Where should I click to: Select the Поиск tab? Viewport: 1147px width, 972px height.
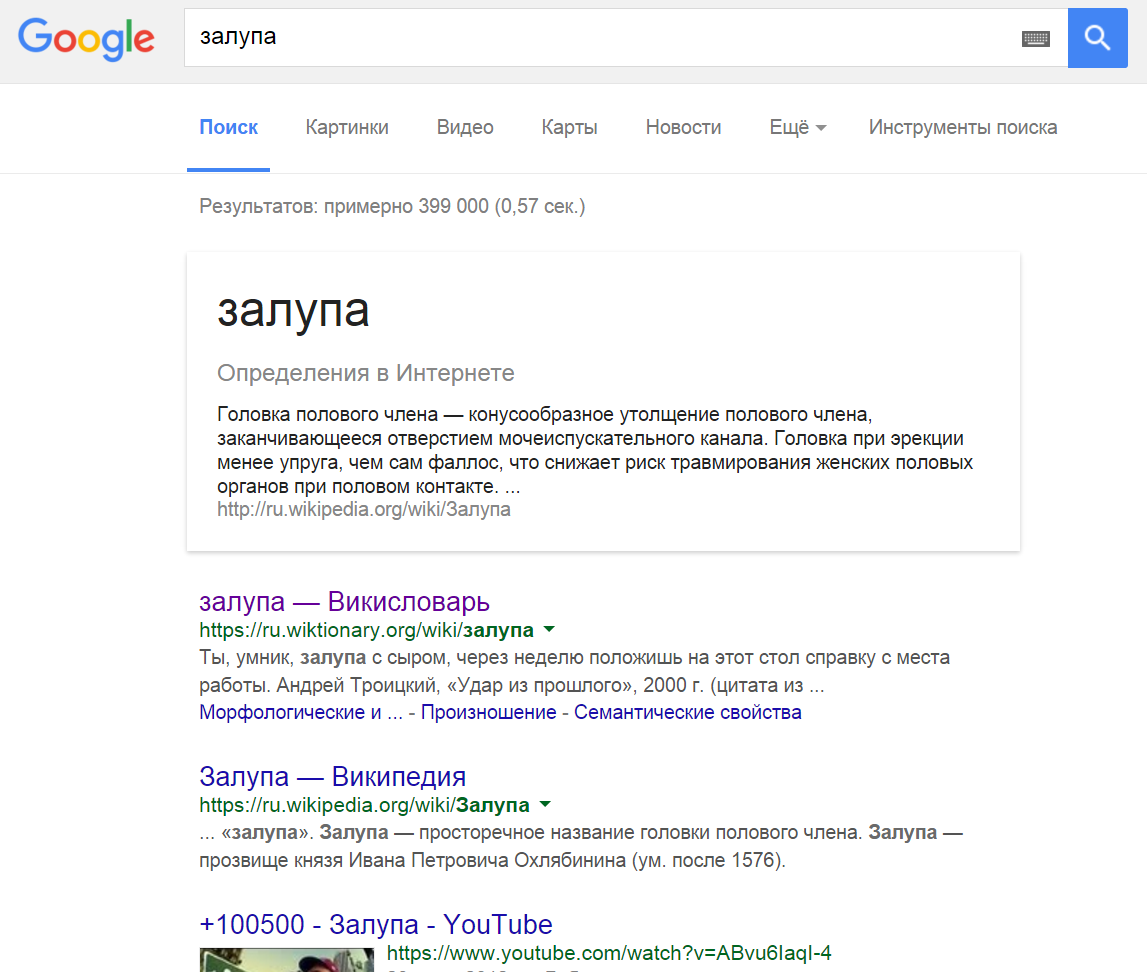[x=228, y=127]
